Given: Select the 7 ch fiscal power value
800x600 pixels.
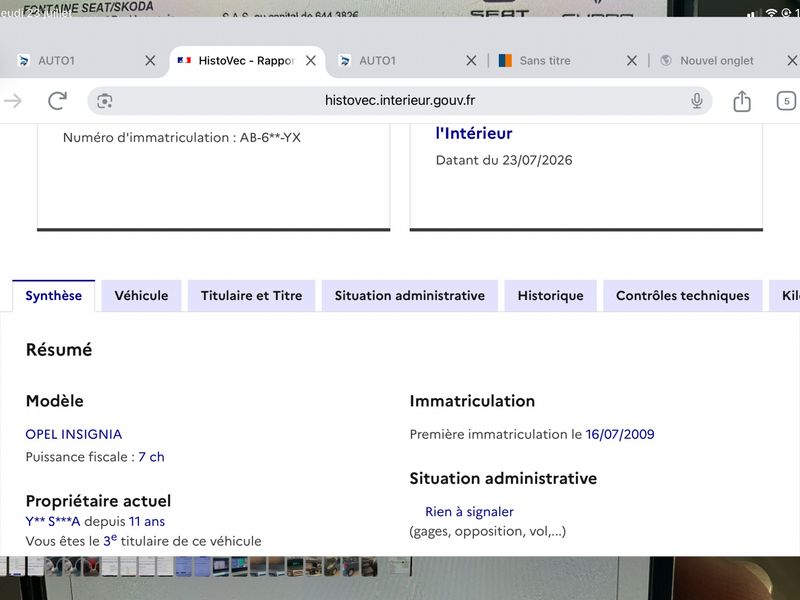Looking at the screenshot, I should click(152, 457).
